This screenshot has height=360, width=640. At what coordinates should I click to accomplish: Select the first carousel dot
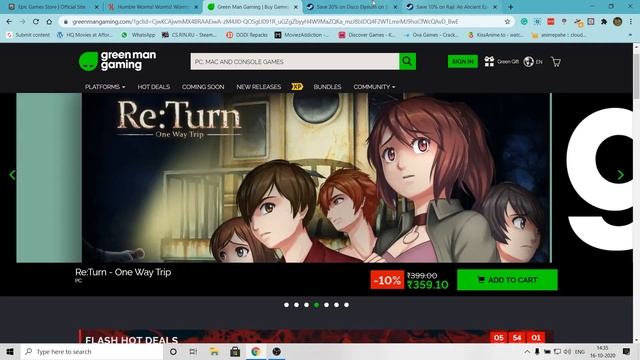click(x=287, y=305)
